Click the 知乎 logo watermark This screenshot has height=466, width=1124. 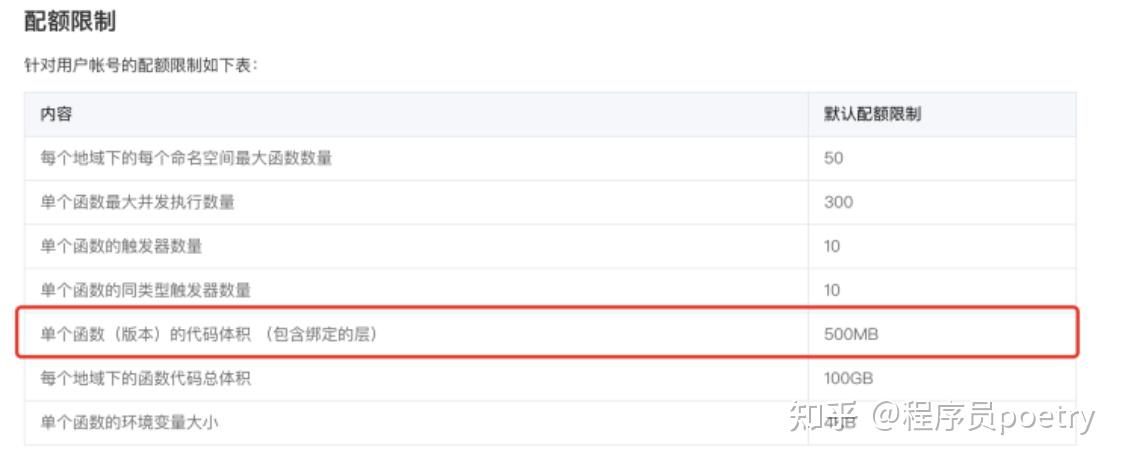coord(825,417)
